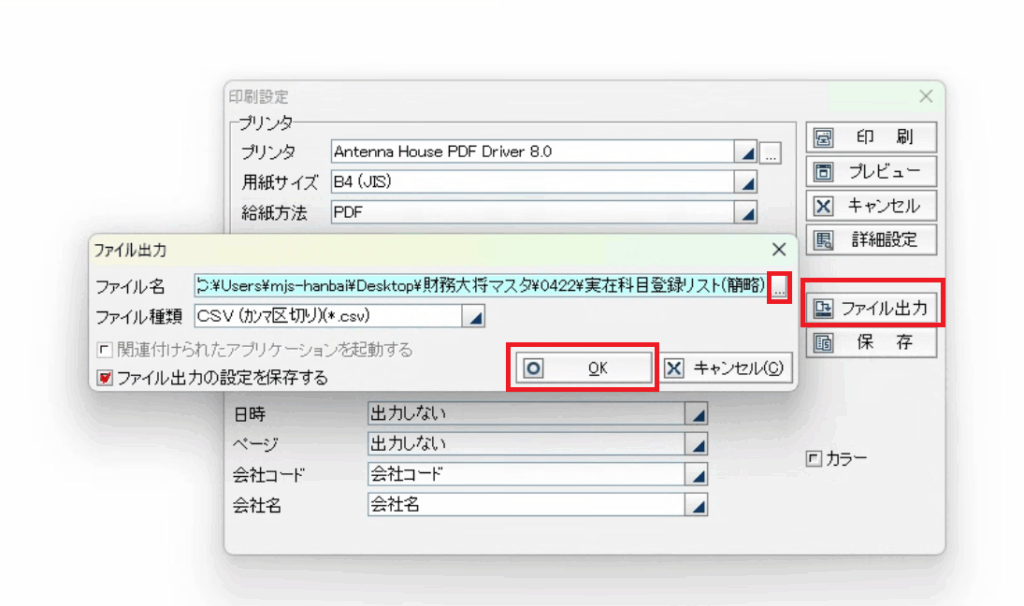The image size is (1024, 606).
Task: Expand the プリンタ dropdown list
Action: coord(746,152)
